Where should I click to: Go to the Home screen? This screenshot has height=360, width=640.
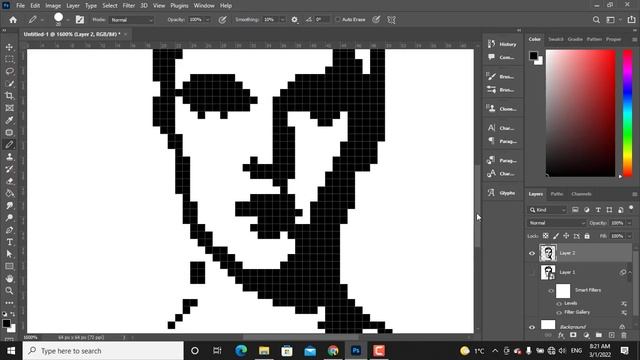tap(13, 20)
